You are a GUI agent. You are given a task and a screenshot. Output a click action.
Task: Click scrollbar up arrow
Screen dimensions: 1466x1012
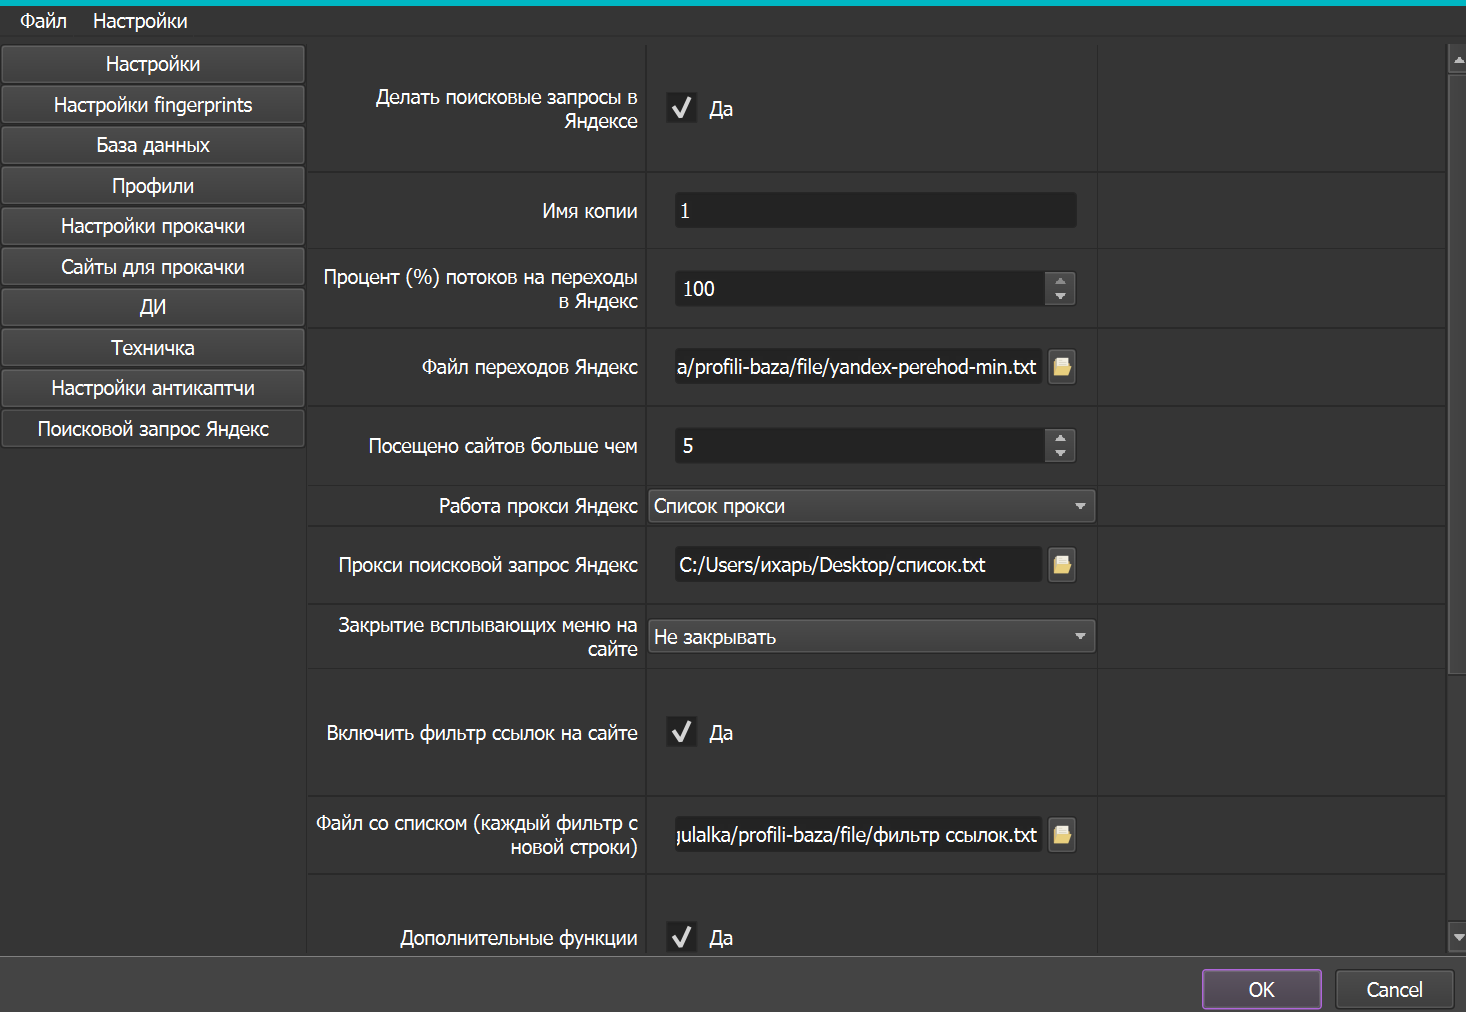(1458, 60)
